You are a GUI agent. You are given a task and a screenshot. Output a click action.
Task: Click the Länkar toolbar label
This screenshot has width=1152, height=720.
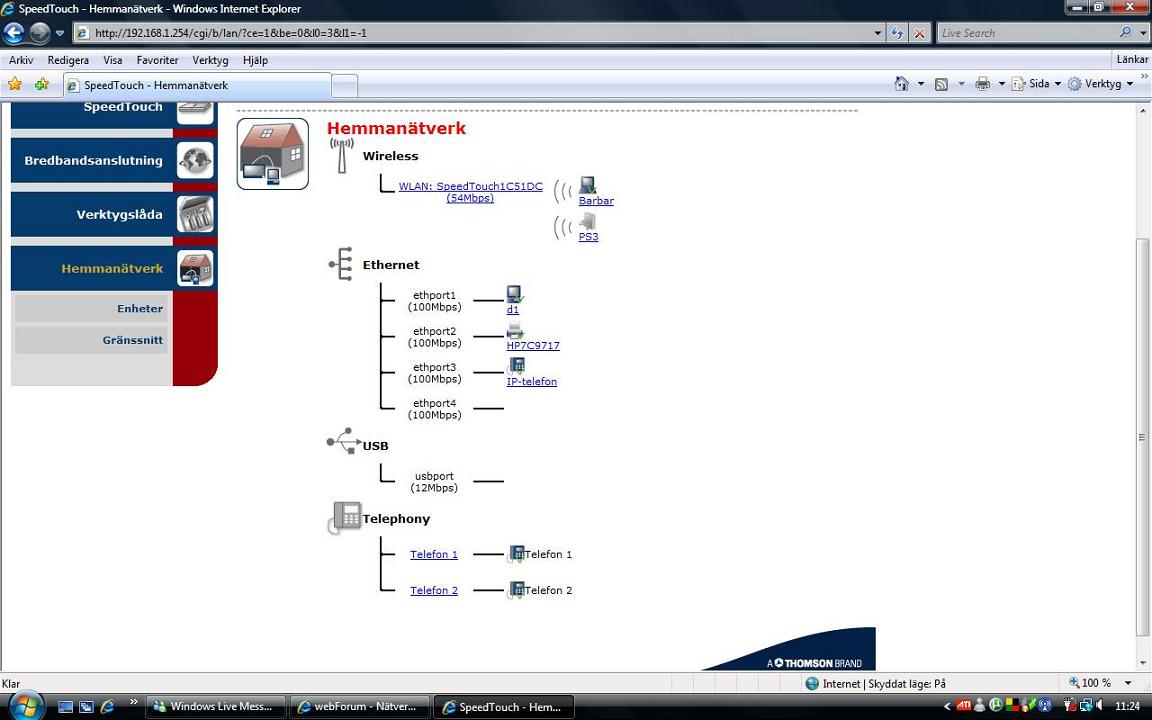[x=1132, y=60]
